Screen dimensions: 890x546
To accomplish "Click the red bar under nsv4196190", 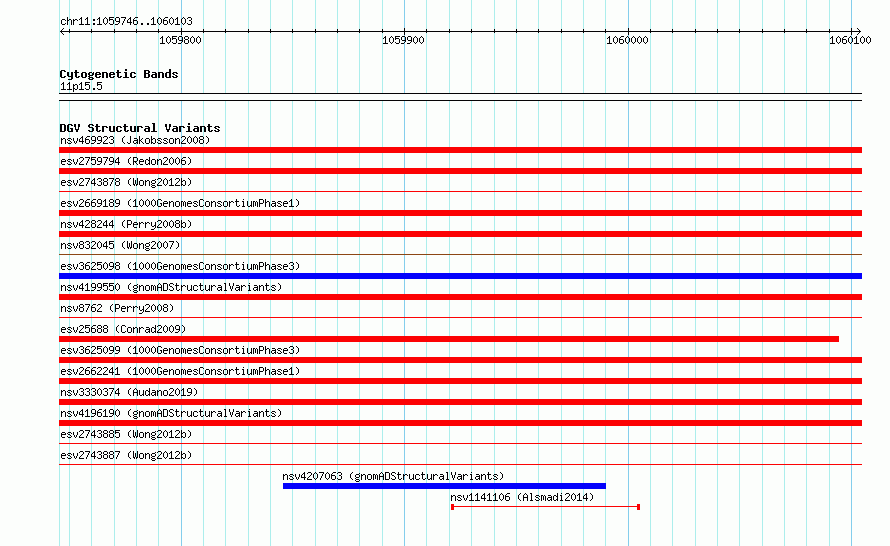I will (460, 423).
